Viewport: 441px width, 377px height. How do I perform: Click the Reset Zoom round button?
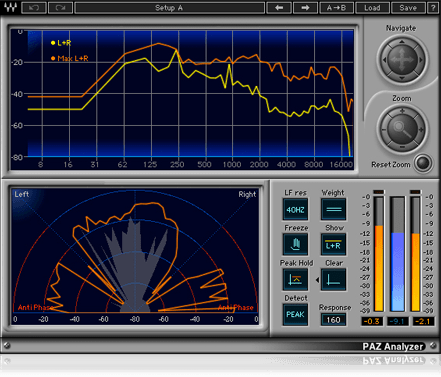[x=423, y=163]
